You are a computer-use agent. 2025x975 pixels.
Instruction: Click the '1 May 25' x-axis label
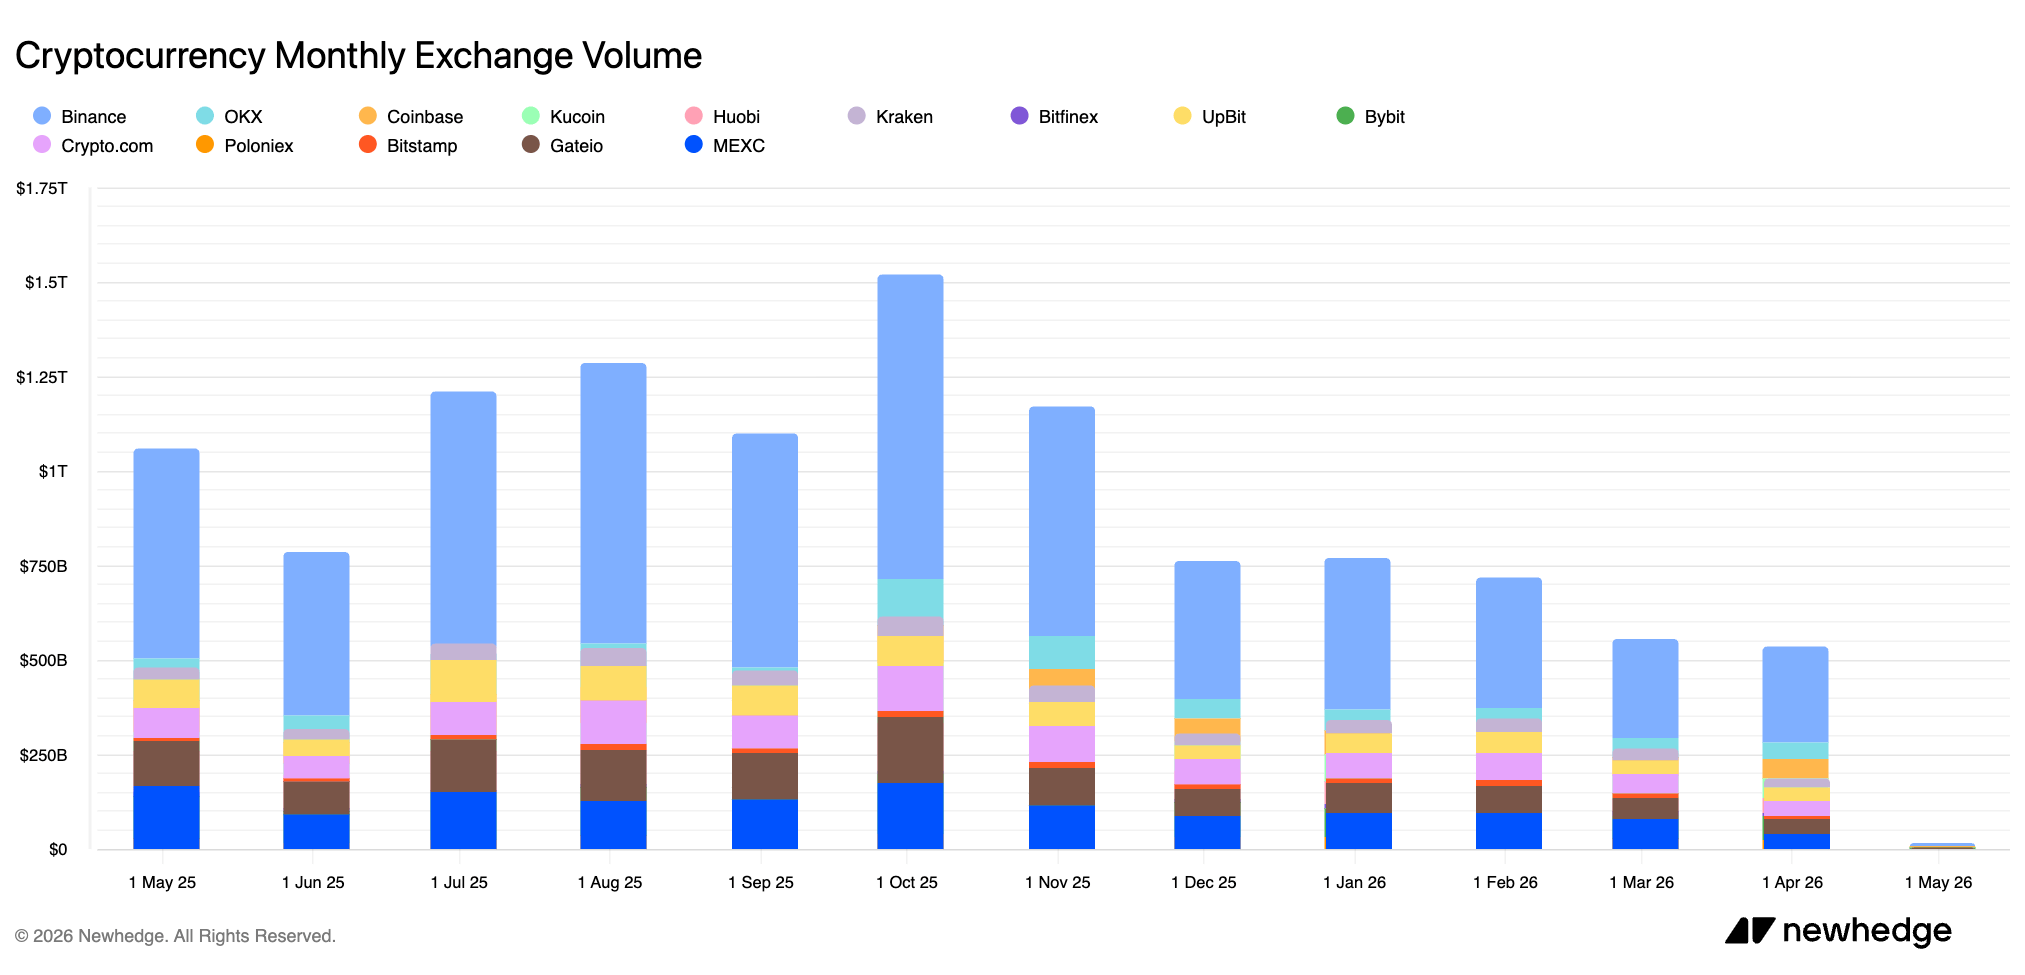point(162,882)
